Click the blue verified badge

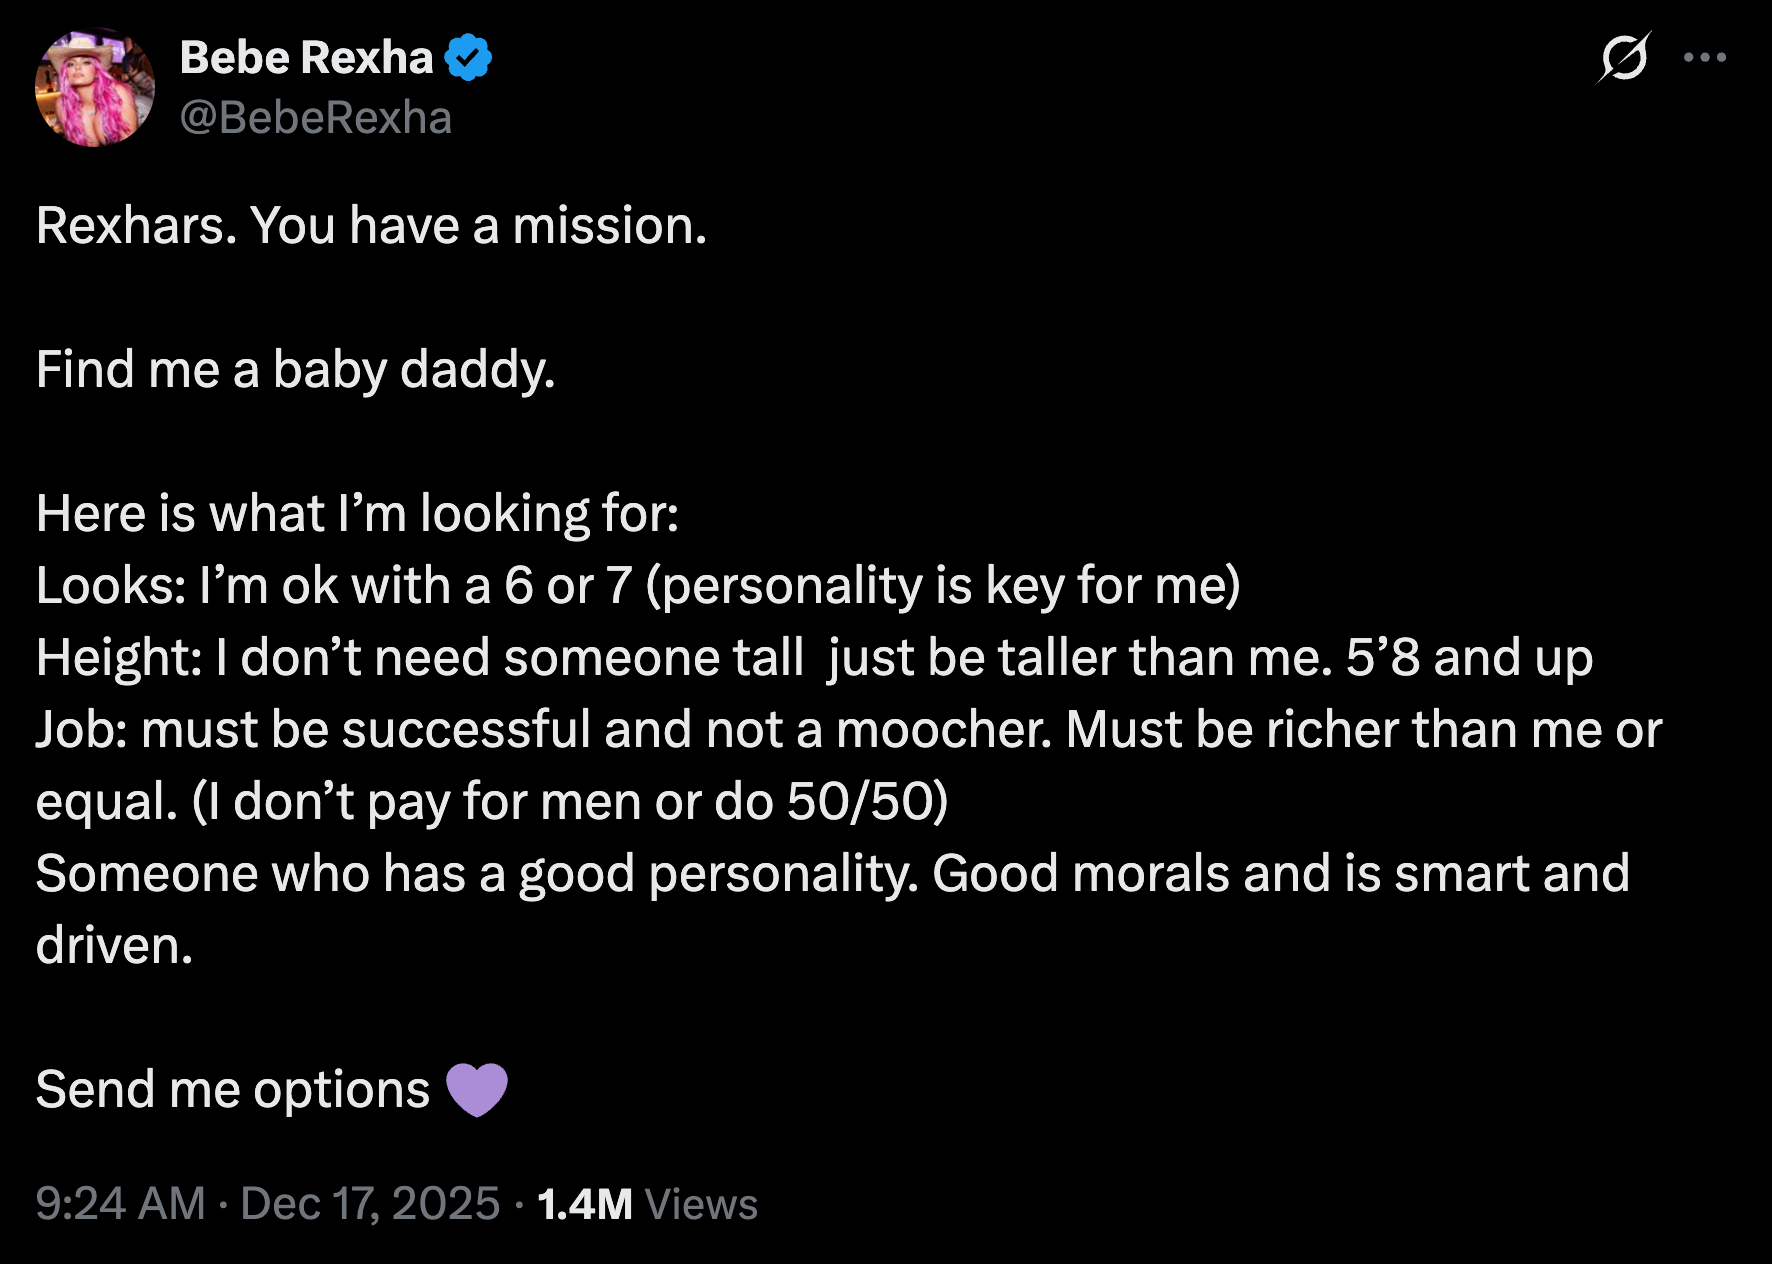pyautogui.click(x=468, y=58)
